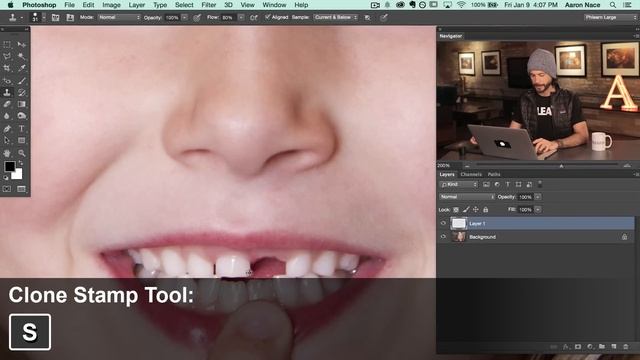Select the Pen tool

[x=7, y=129]
